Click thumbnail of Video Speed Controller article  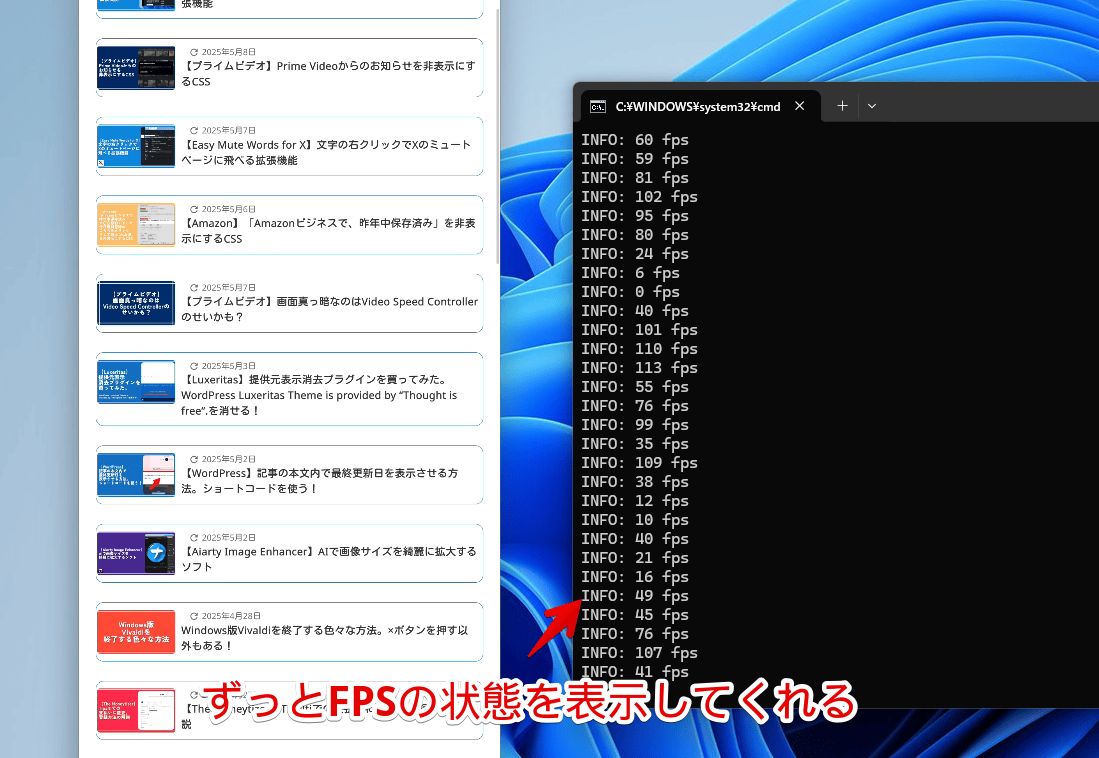136,304
